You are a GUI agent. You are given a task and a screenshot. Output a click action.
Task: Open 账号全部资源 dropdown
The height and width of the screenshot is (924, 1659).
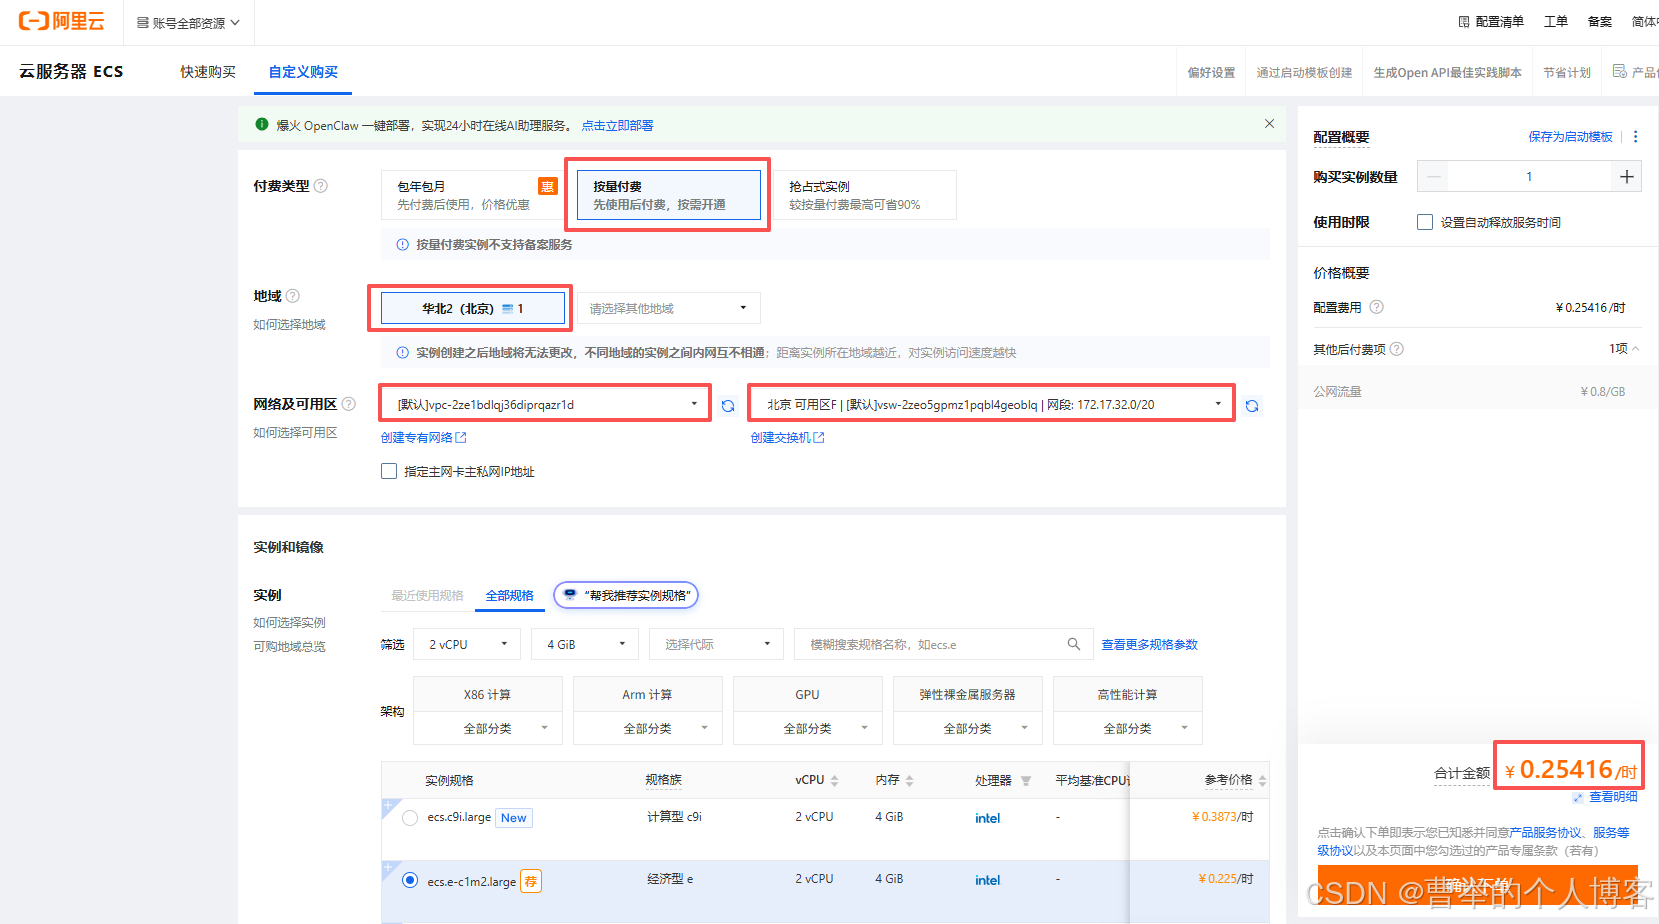188,22
